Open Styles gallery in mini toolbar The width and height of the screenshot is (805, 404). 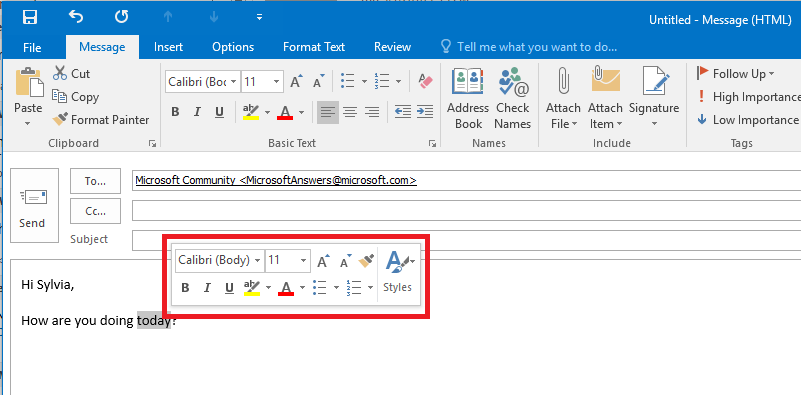(x=398, y=271)
